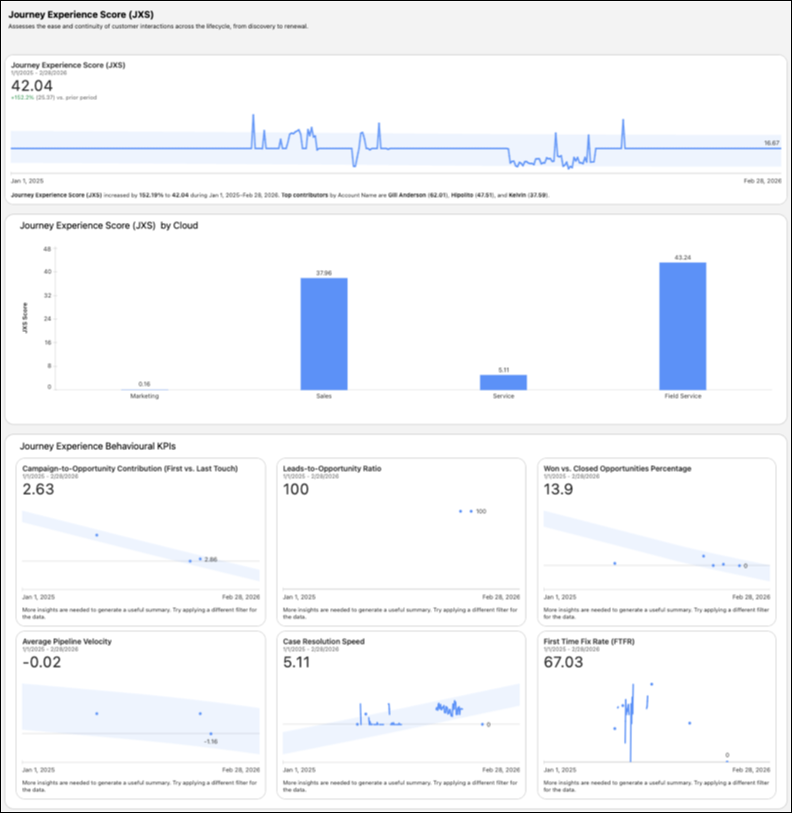Select the Case Resolution Speed trend chart
Image resolution: width=792 pixels, height=813 pixels.
click(401, 723)
